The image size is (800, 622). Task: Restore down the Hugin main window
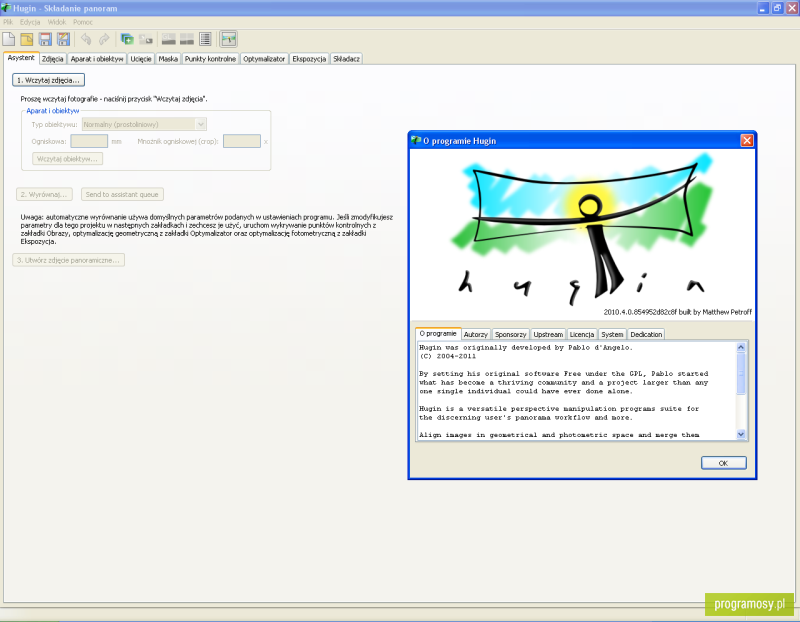point(778,8)
